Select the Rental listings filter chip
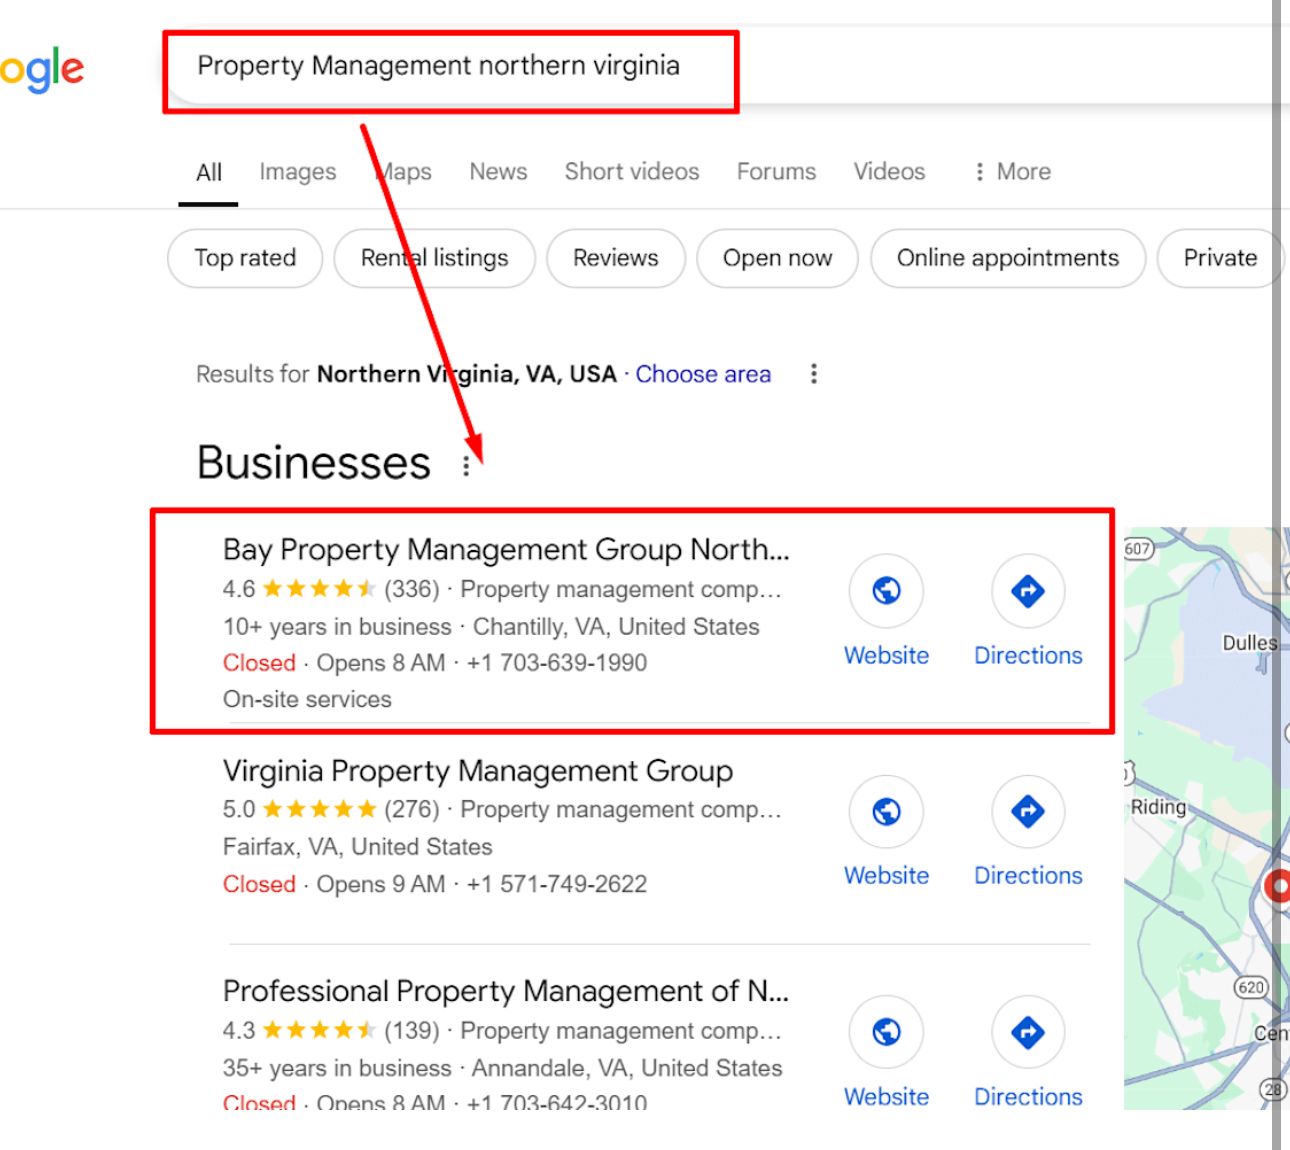 pyautogui.click(x=434, y=258)
